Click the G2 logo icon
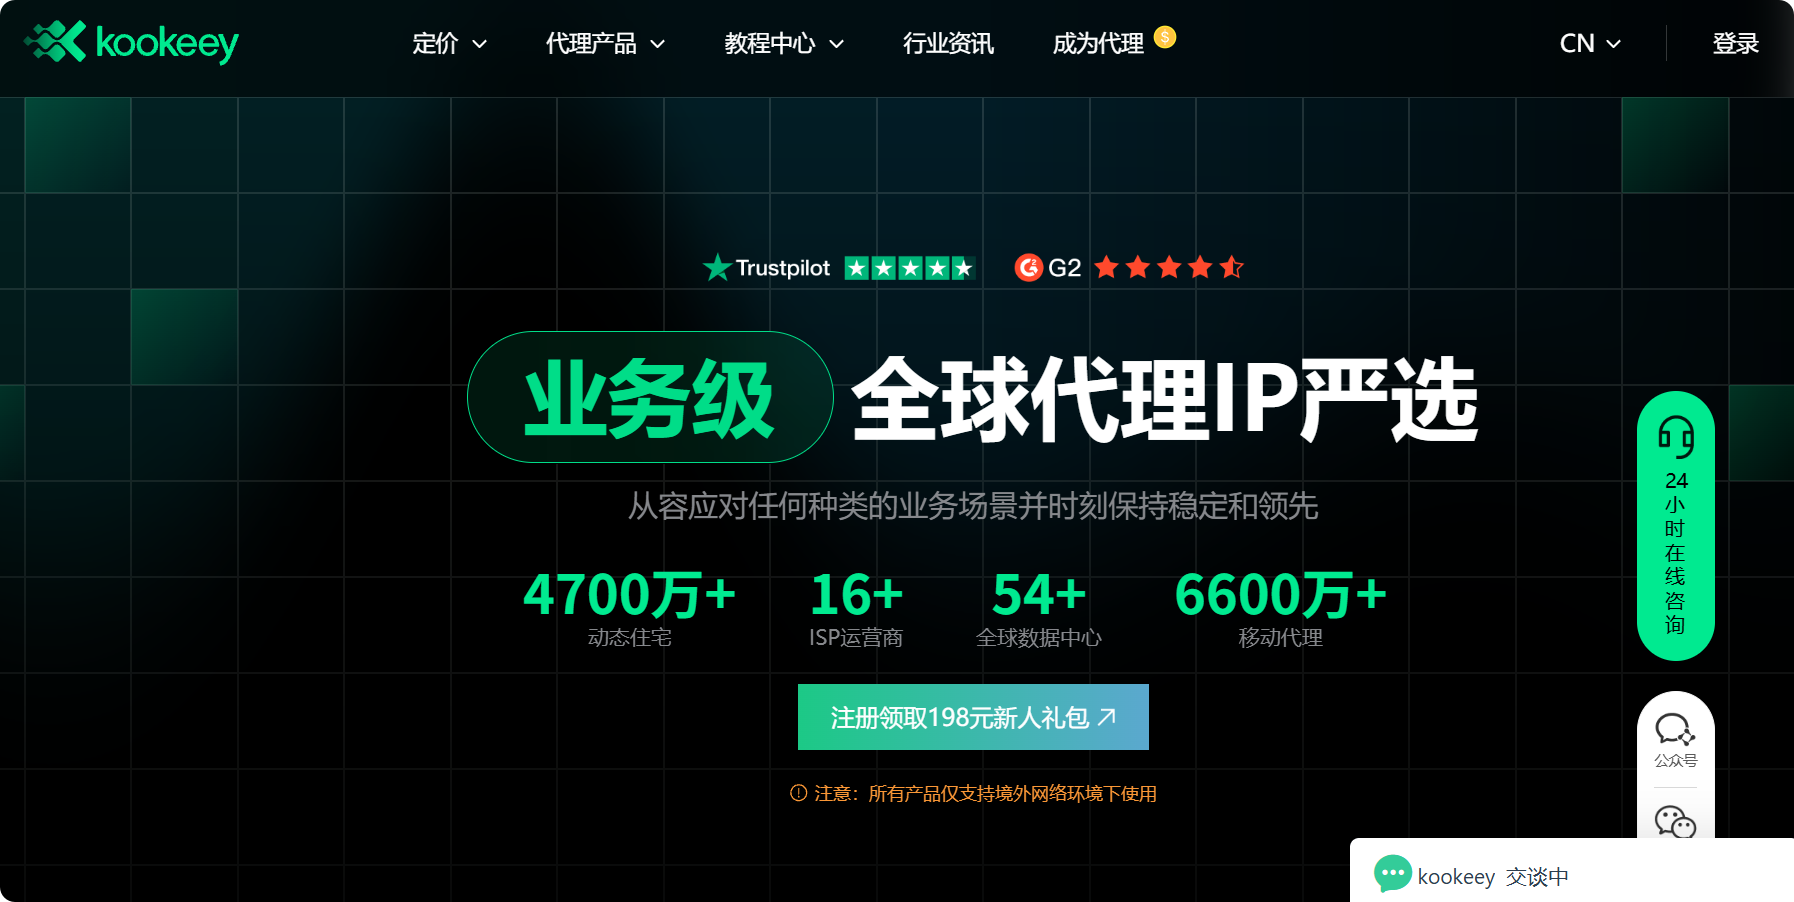Image resolution: width=1794 pixels, height=902 pixels. [x=1030, y=267]
